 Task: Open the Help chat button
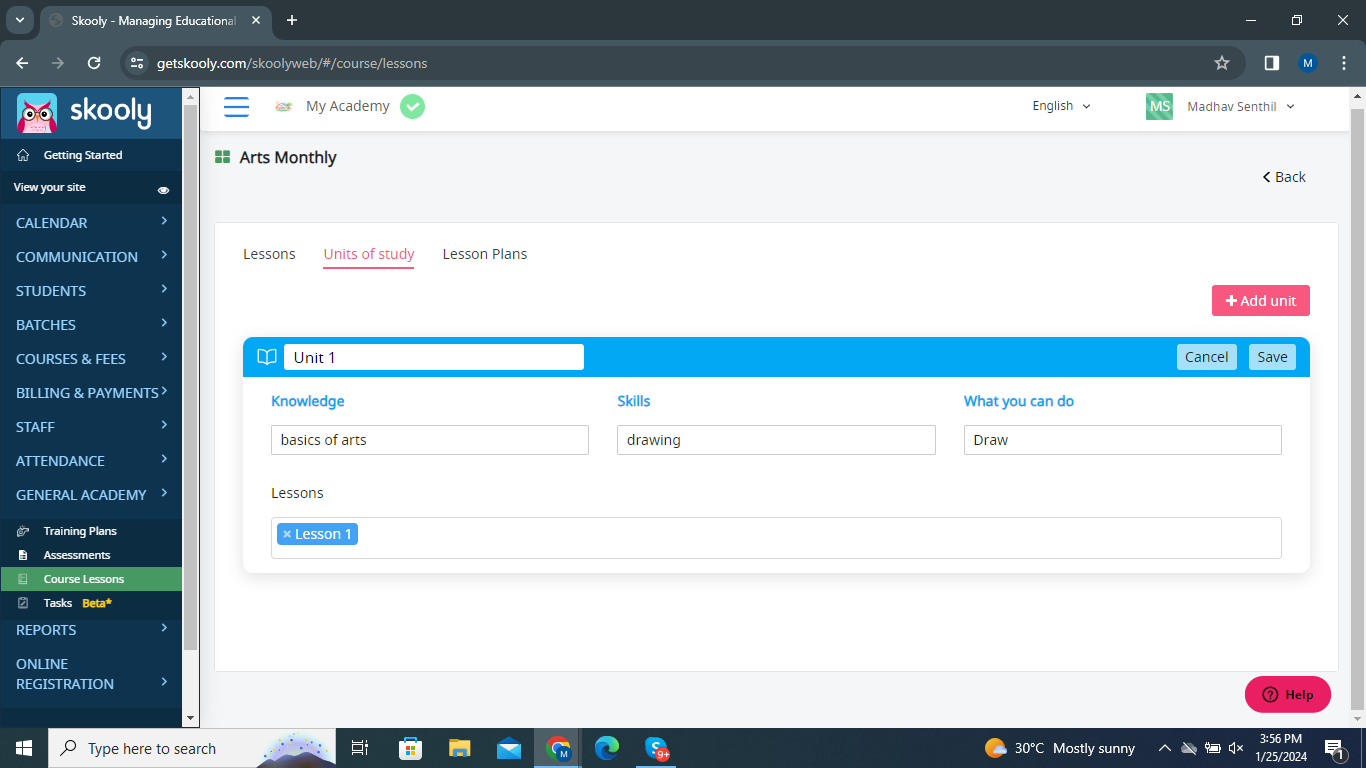point(1287,695)
